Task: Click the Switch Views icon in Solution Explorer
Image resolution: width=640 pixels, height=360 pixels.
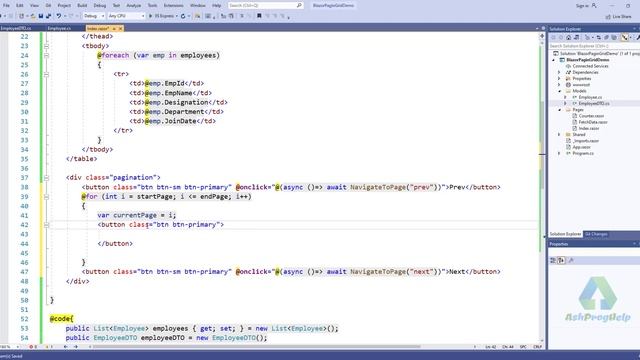Action: tap(576, 38)
